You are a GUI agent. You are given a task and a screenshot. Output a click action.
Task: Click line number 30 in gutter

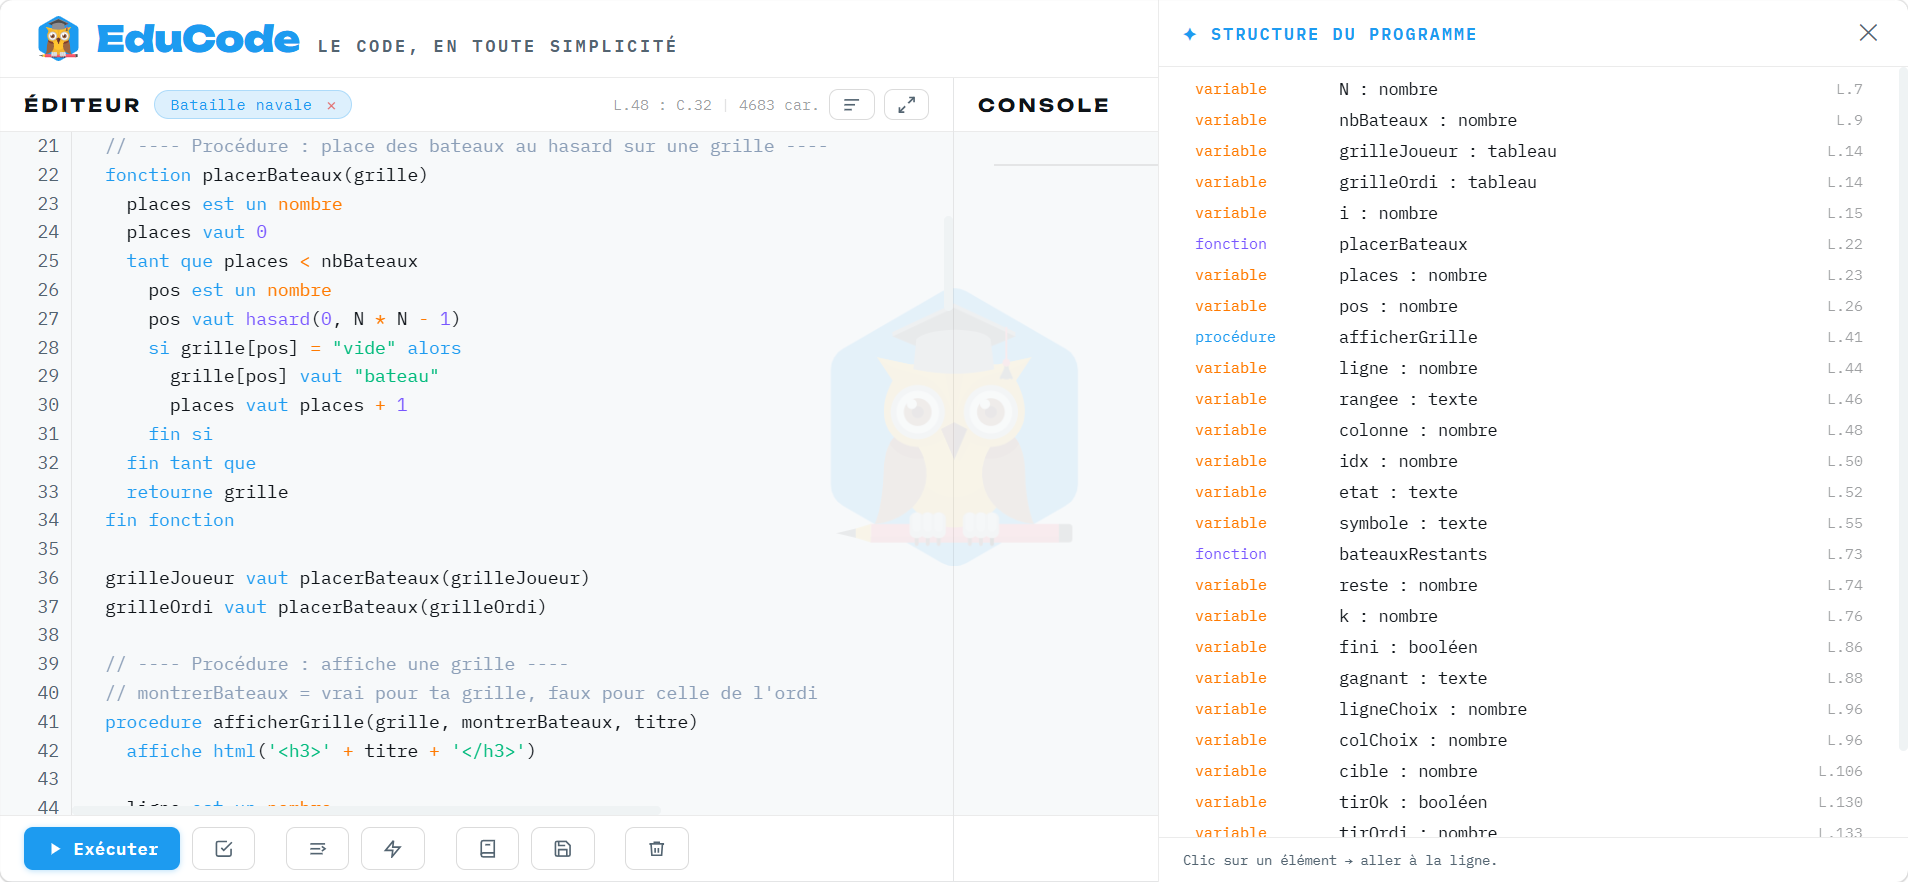point(48,405)
